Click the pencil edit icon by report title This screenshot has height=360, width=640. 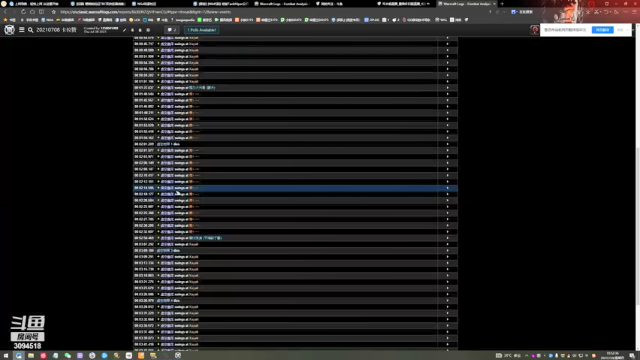124,30
